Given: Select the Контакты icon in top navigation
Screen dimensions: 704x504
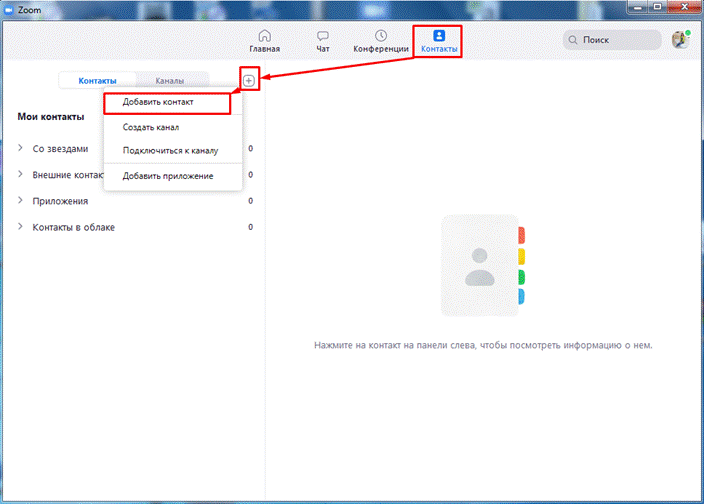Looking at the screenshot, I should click(x=438, y=36).
